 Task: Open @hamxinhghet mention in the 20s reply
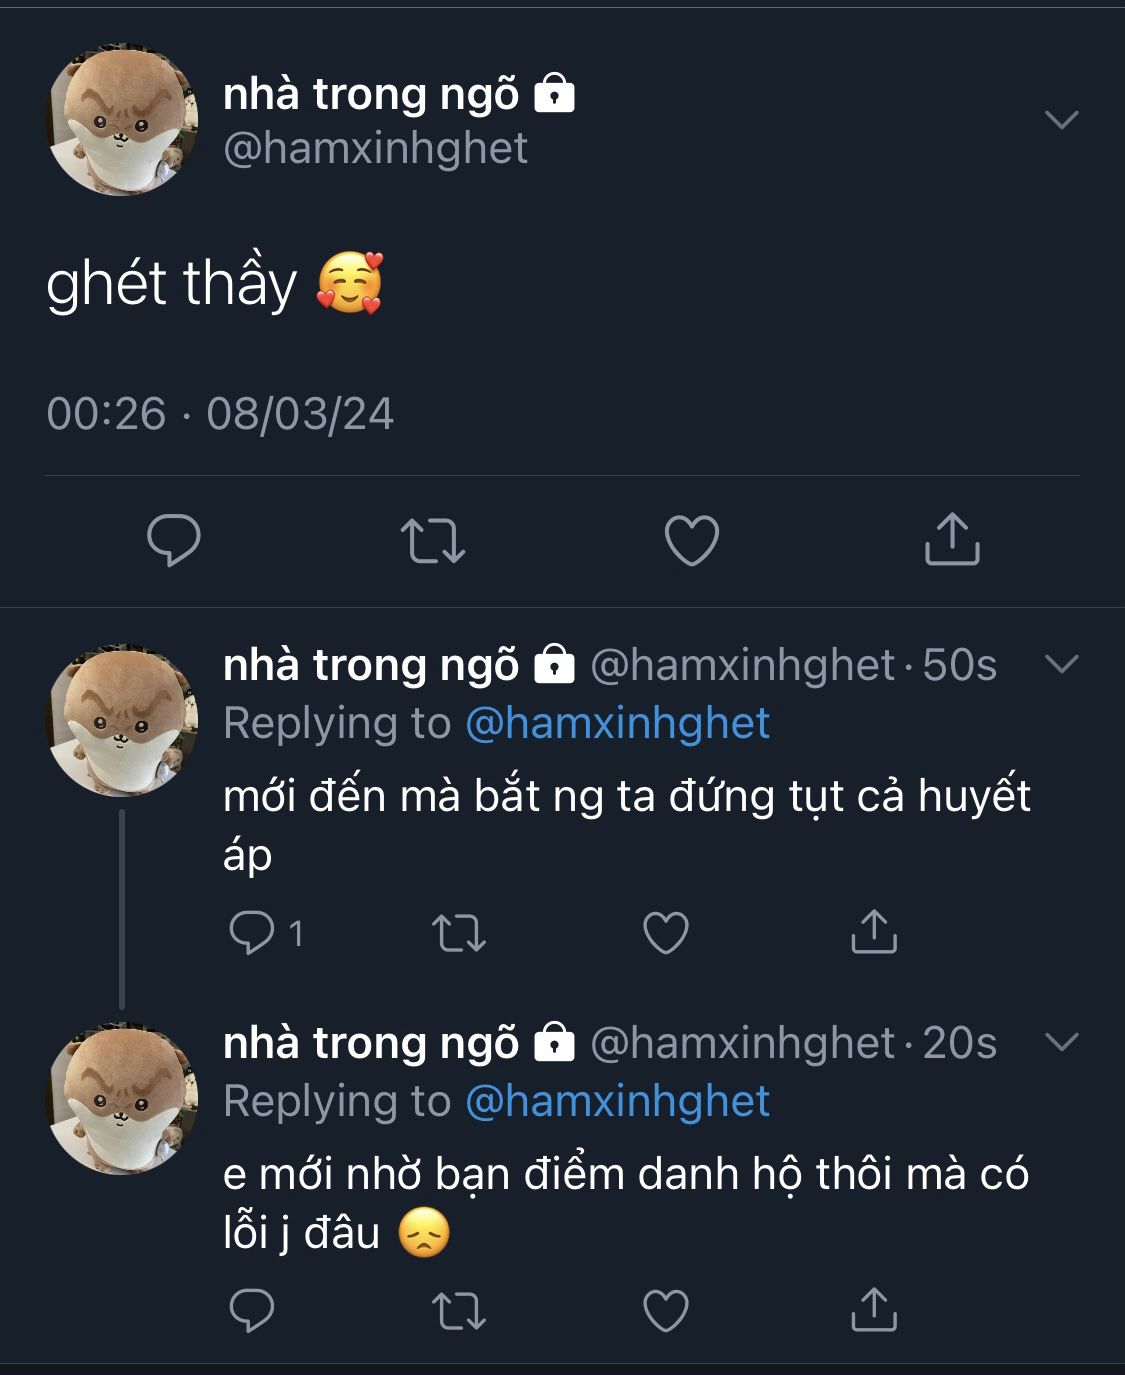pos(617,1101)
